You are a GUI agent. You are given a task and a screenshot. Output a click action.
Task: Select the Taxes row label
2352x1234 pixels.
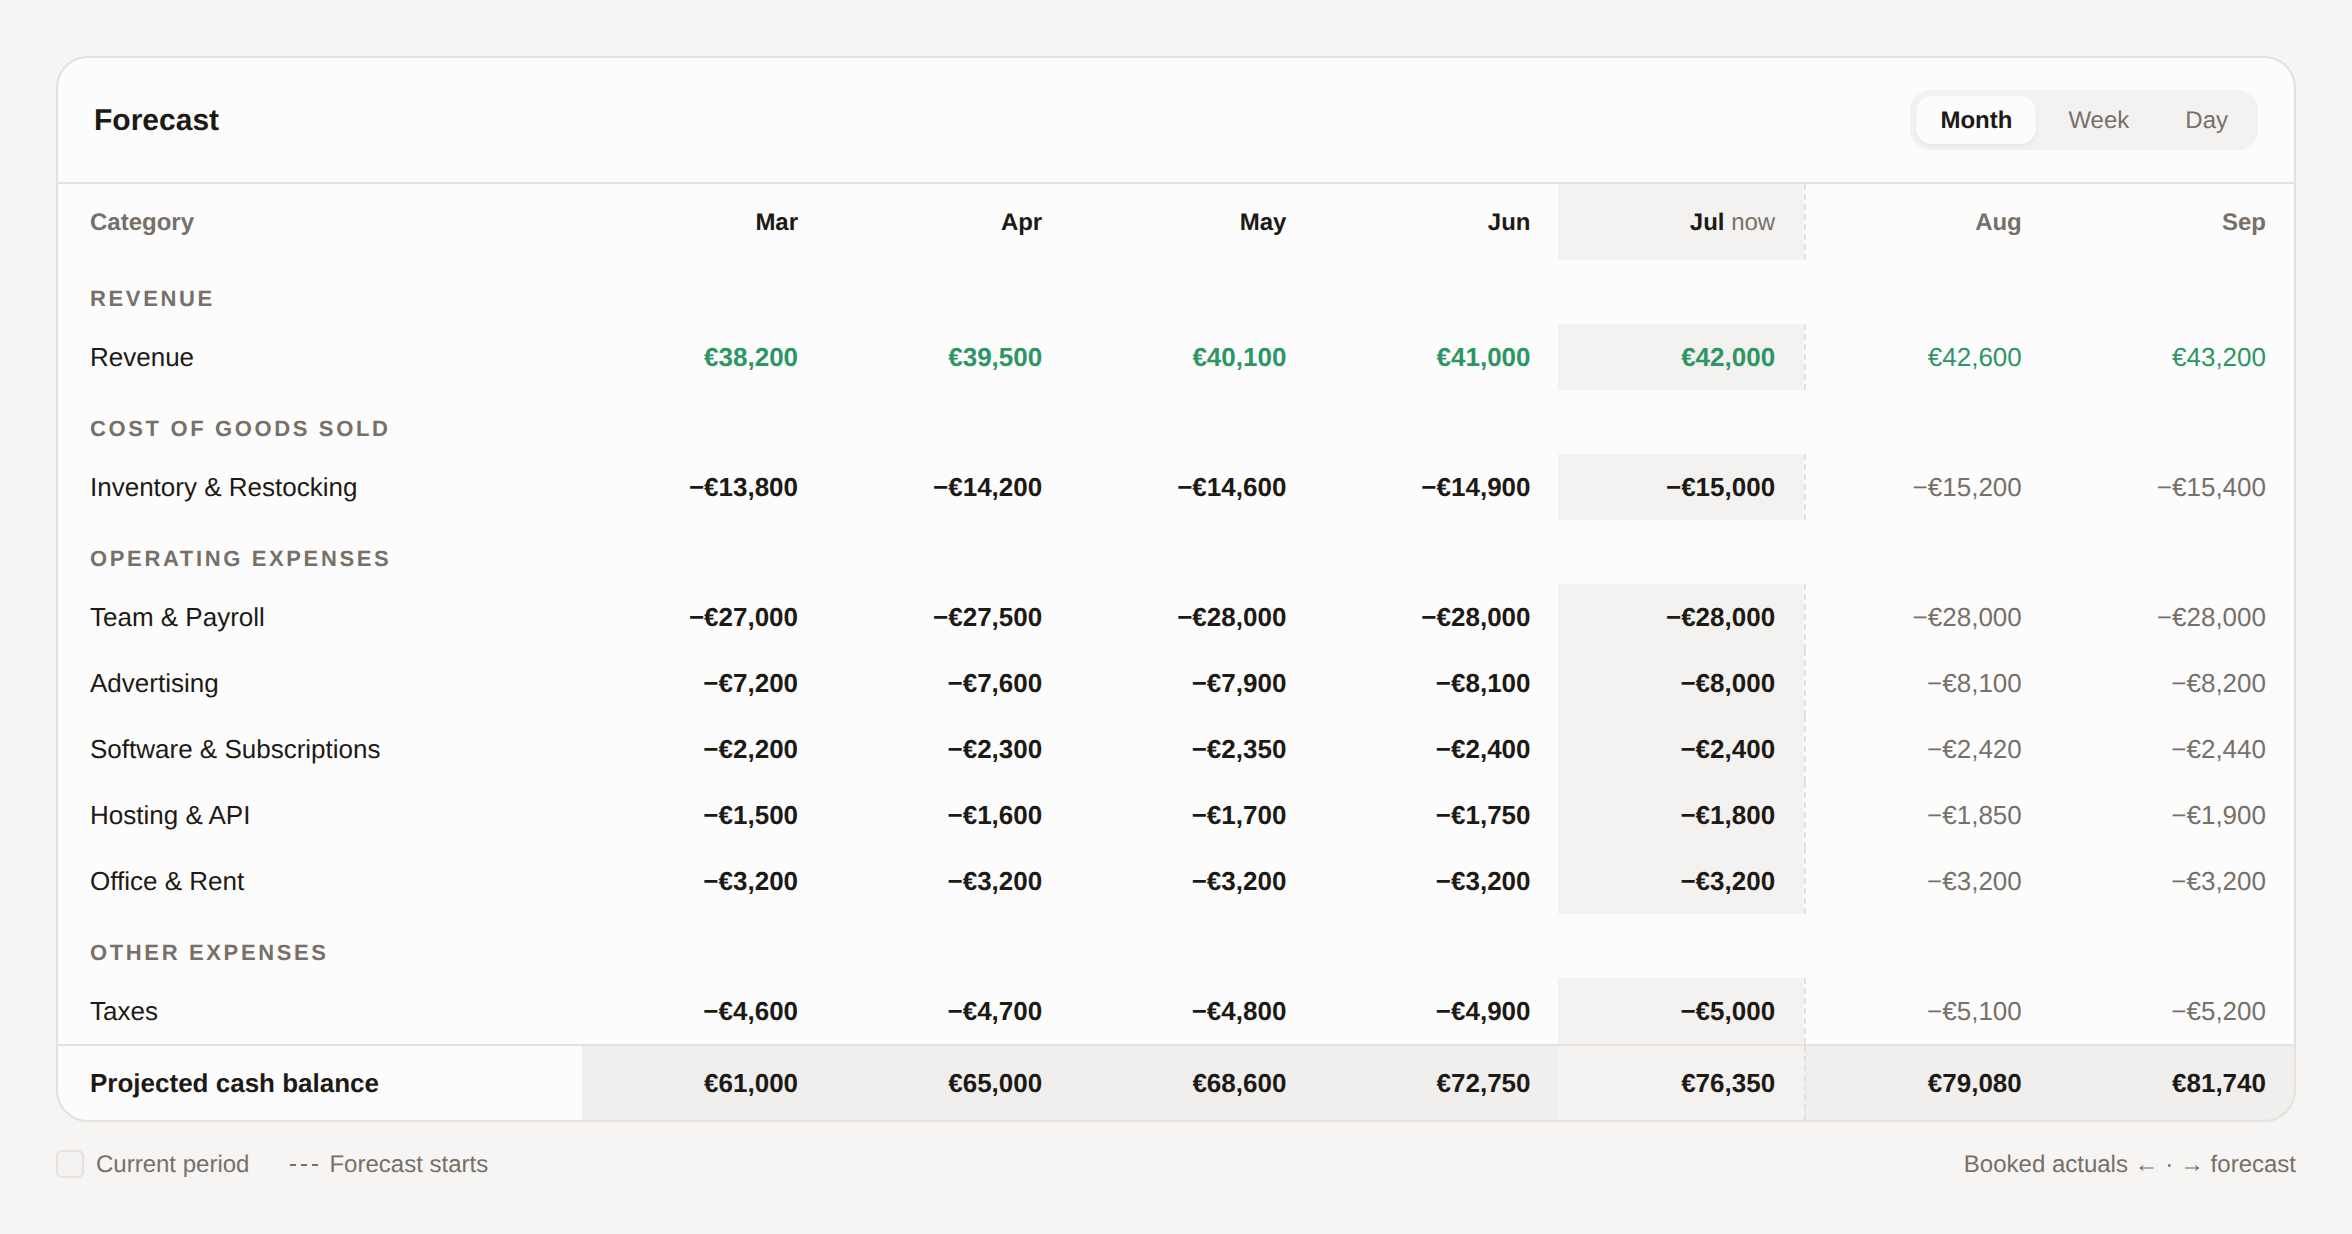[124, 1011]
